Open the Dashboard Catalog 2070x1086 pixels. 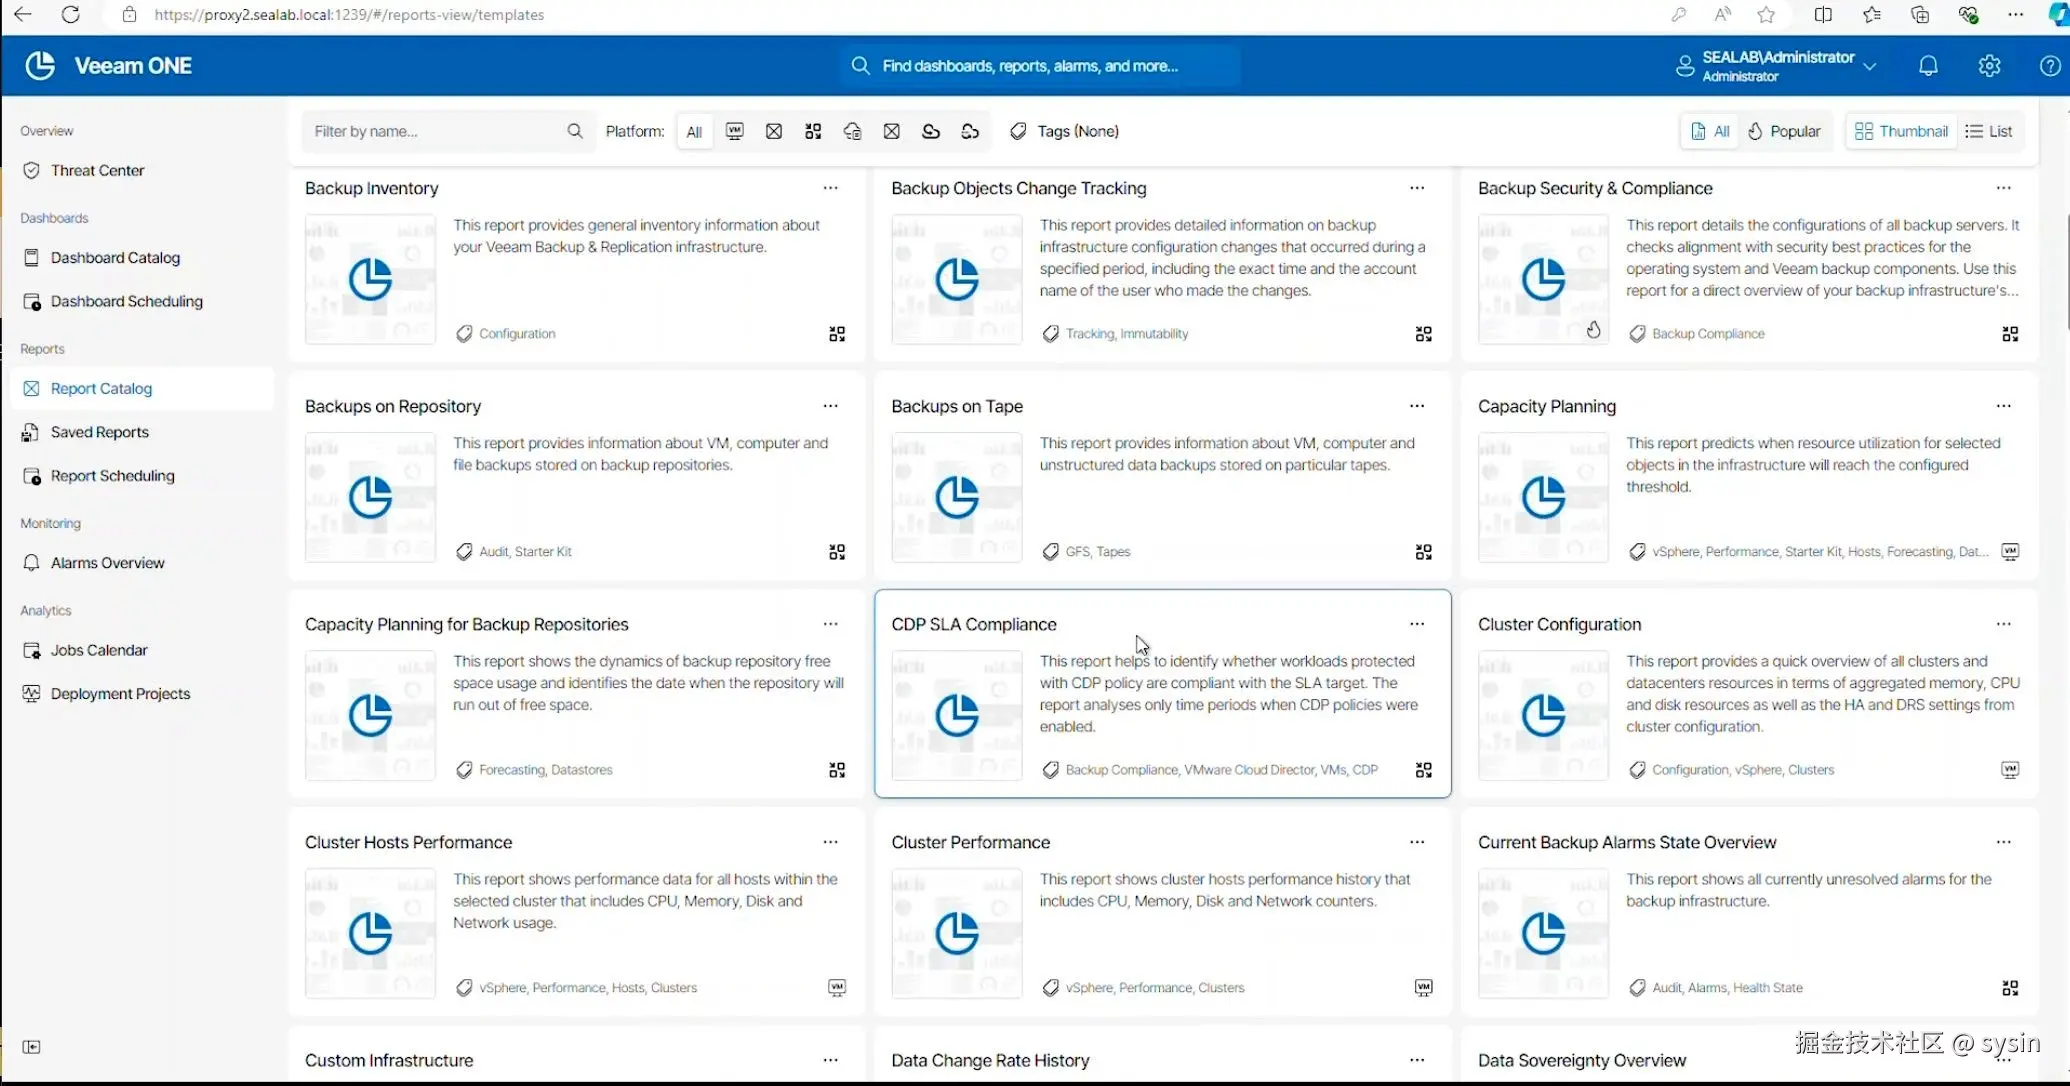(113, 257)
